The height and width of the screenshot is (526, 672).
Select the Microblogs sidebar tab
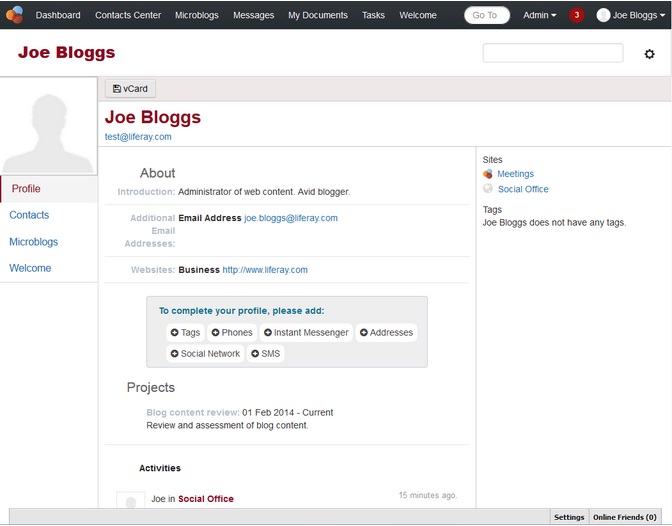point(34,242)
